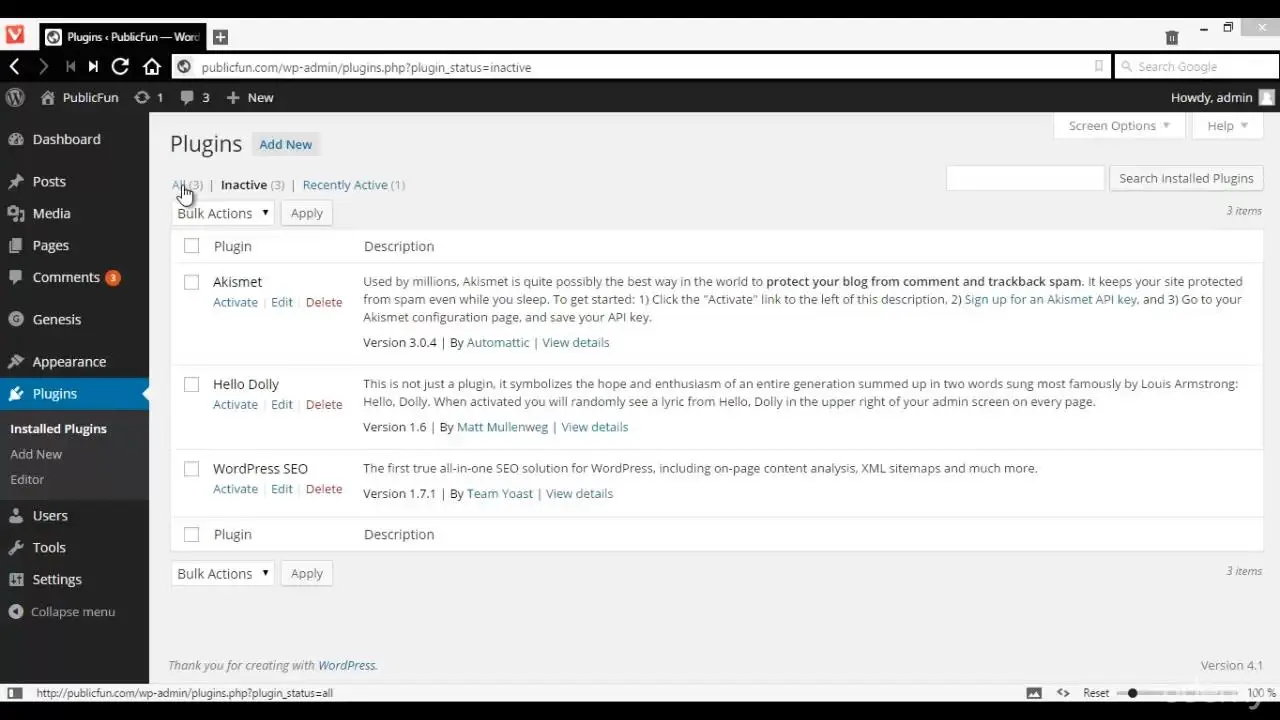Toggle browser panel icon in status bar
The width and height of the screenshot is (1280, 720).
tap(15, 693)
